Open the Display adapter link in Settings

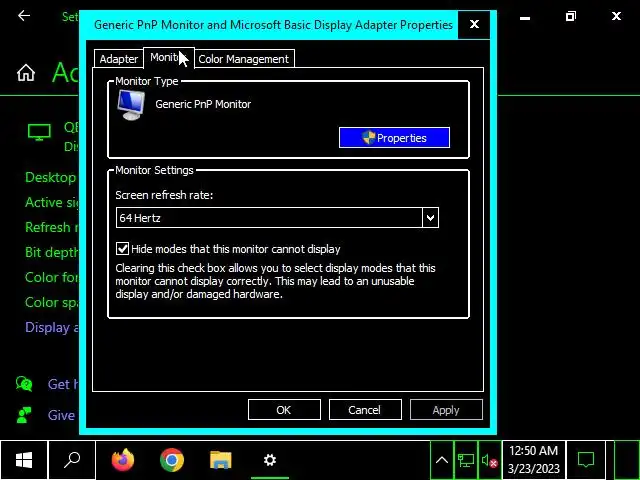tap(51, 327)
